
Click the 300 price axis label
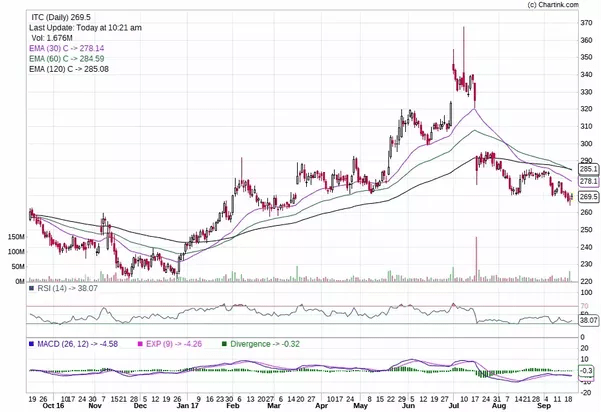(586, 144)
